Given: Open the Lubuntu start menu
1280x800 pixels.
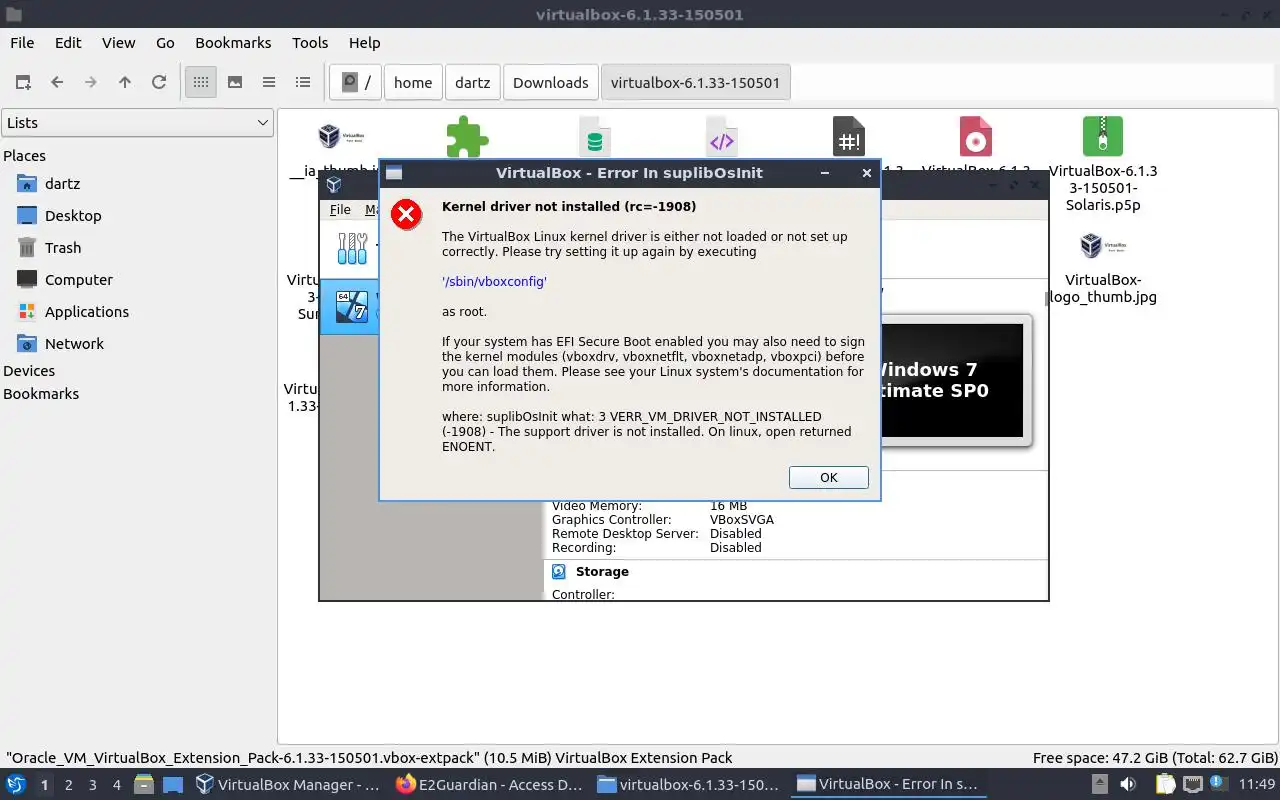Looking at the screenshot, I should (x=17, y=785).
